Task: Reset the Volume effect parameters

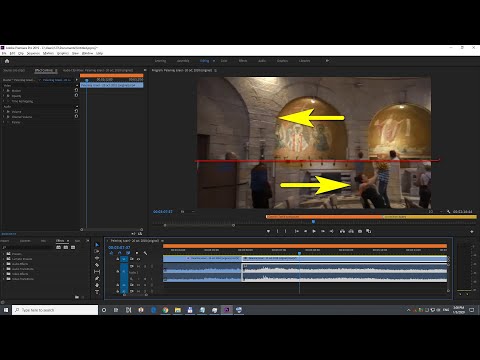Action: tap(76, 111)
